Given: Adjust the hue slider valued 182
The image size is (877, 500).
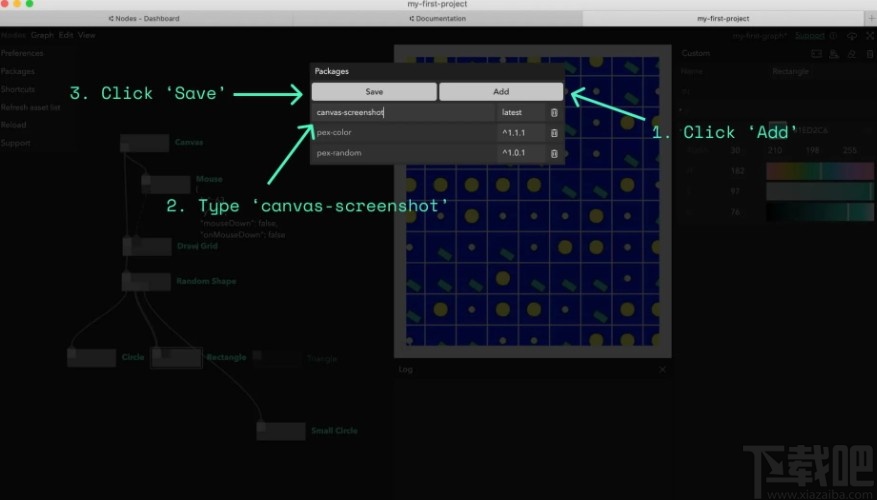Looking at the screenshot, I should 819,171.
